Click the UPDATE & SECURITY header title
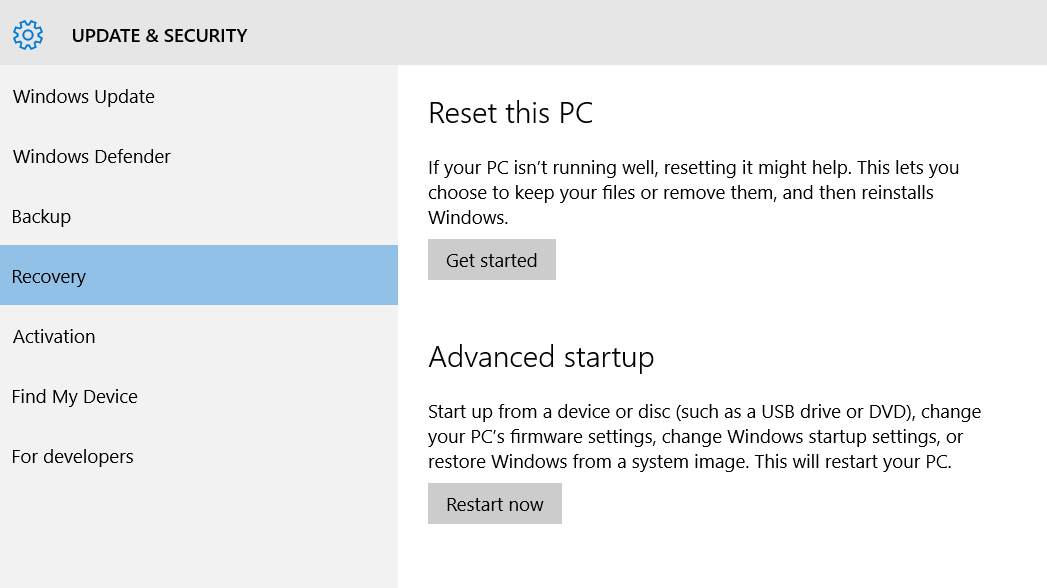This screenshot has height=588, width=1047. click(x=159, y=36)
